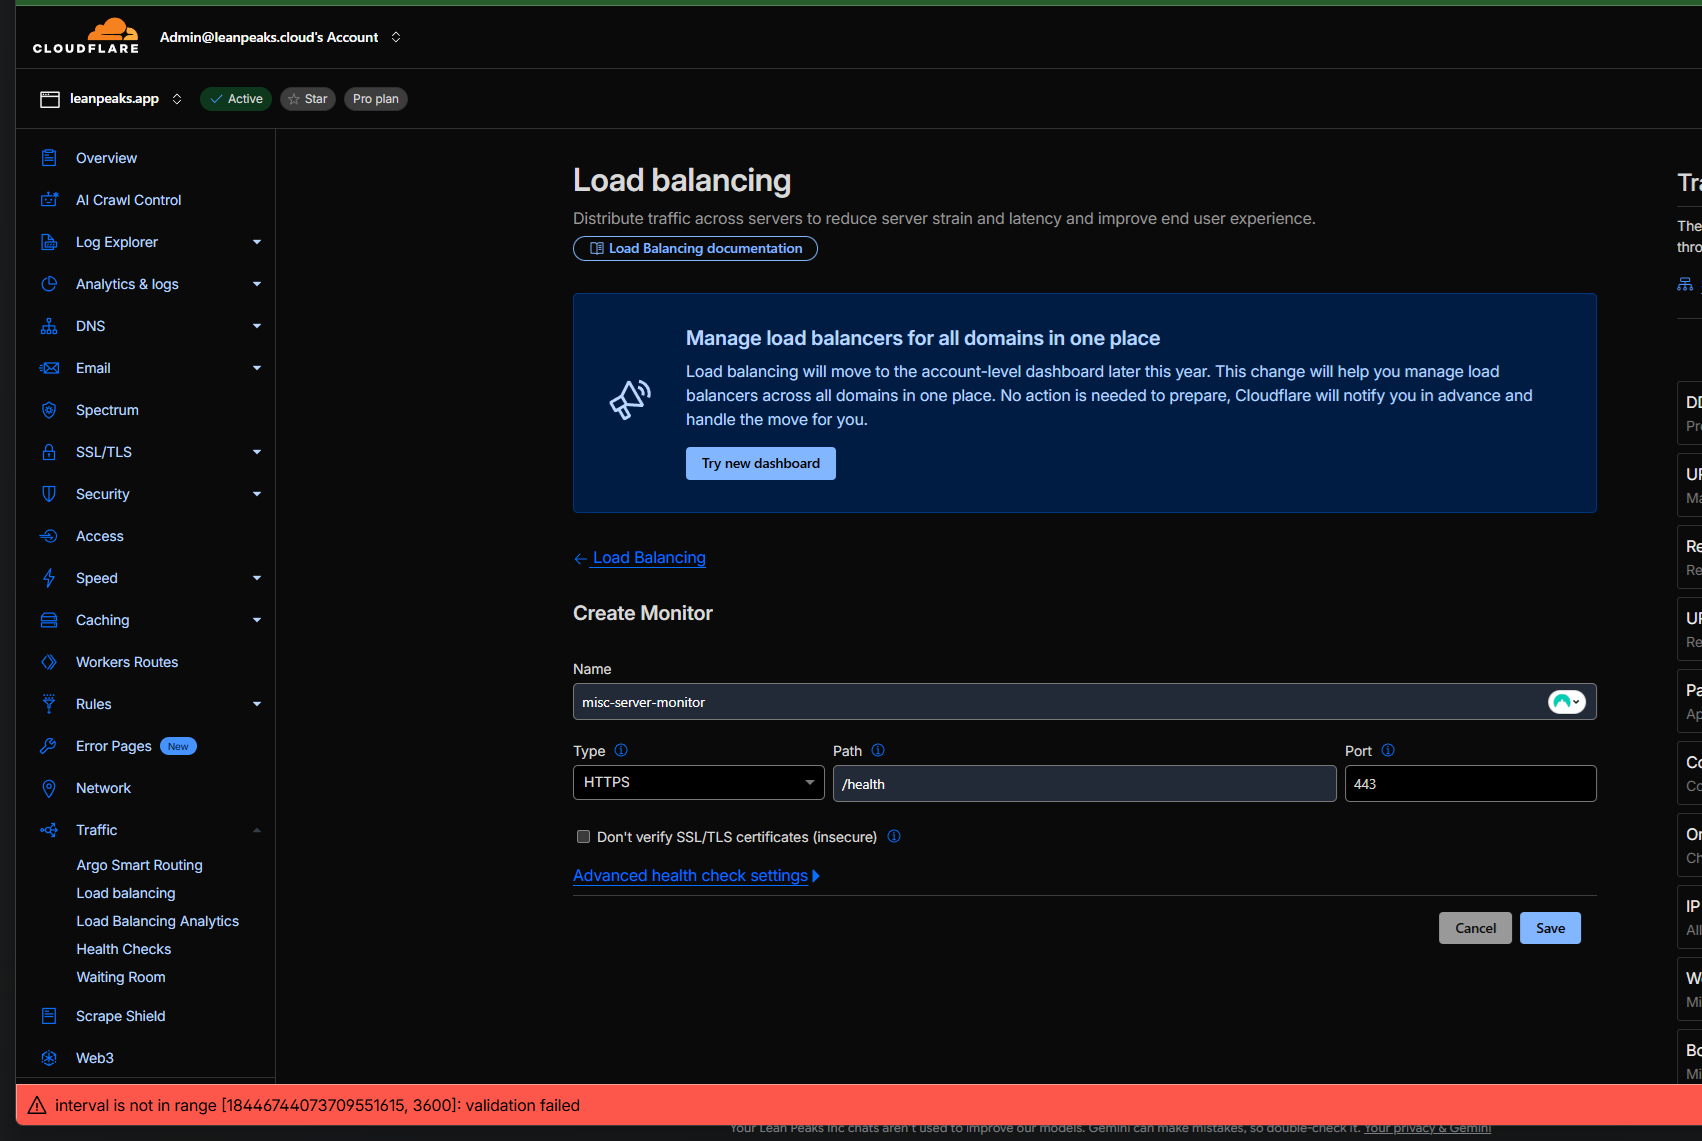The image size is (1702, 1141).
Task: Select the Overview icon in the sidebar
Action: (49, 157)
